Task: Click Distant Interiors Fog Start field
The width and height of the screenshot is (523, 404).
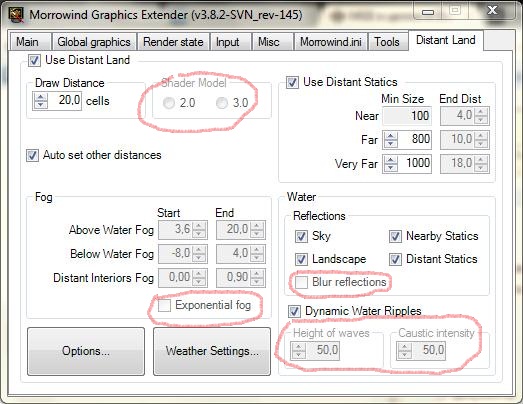Action: point(183,278)
